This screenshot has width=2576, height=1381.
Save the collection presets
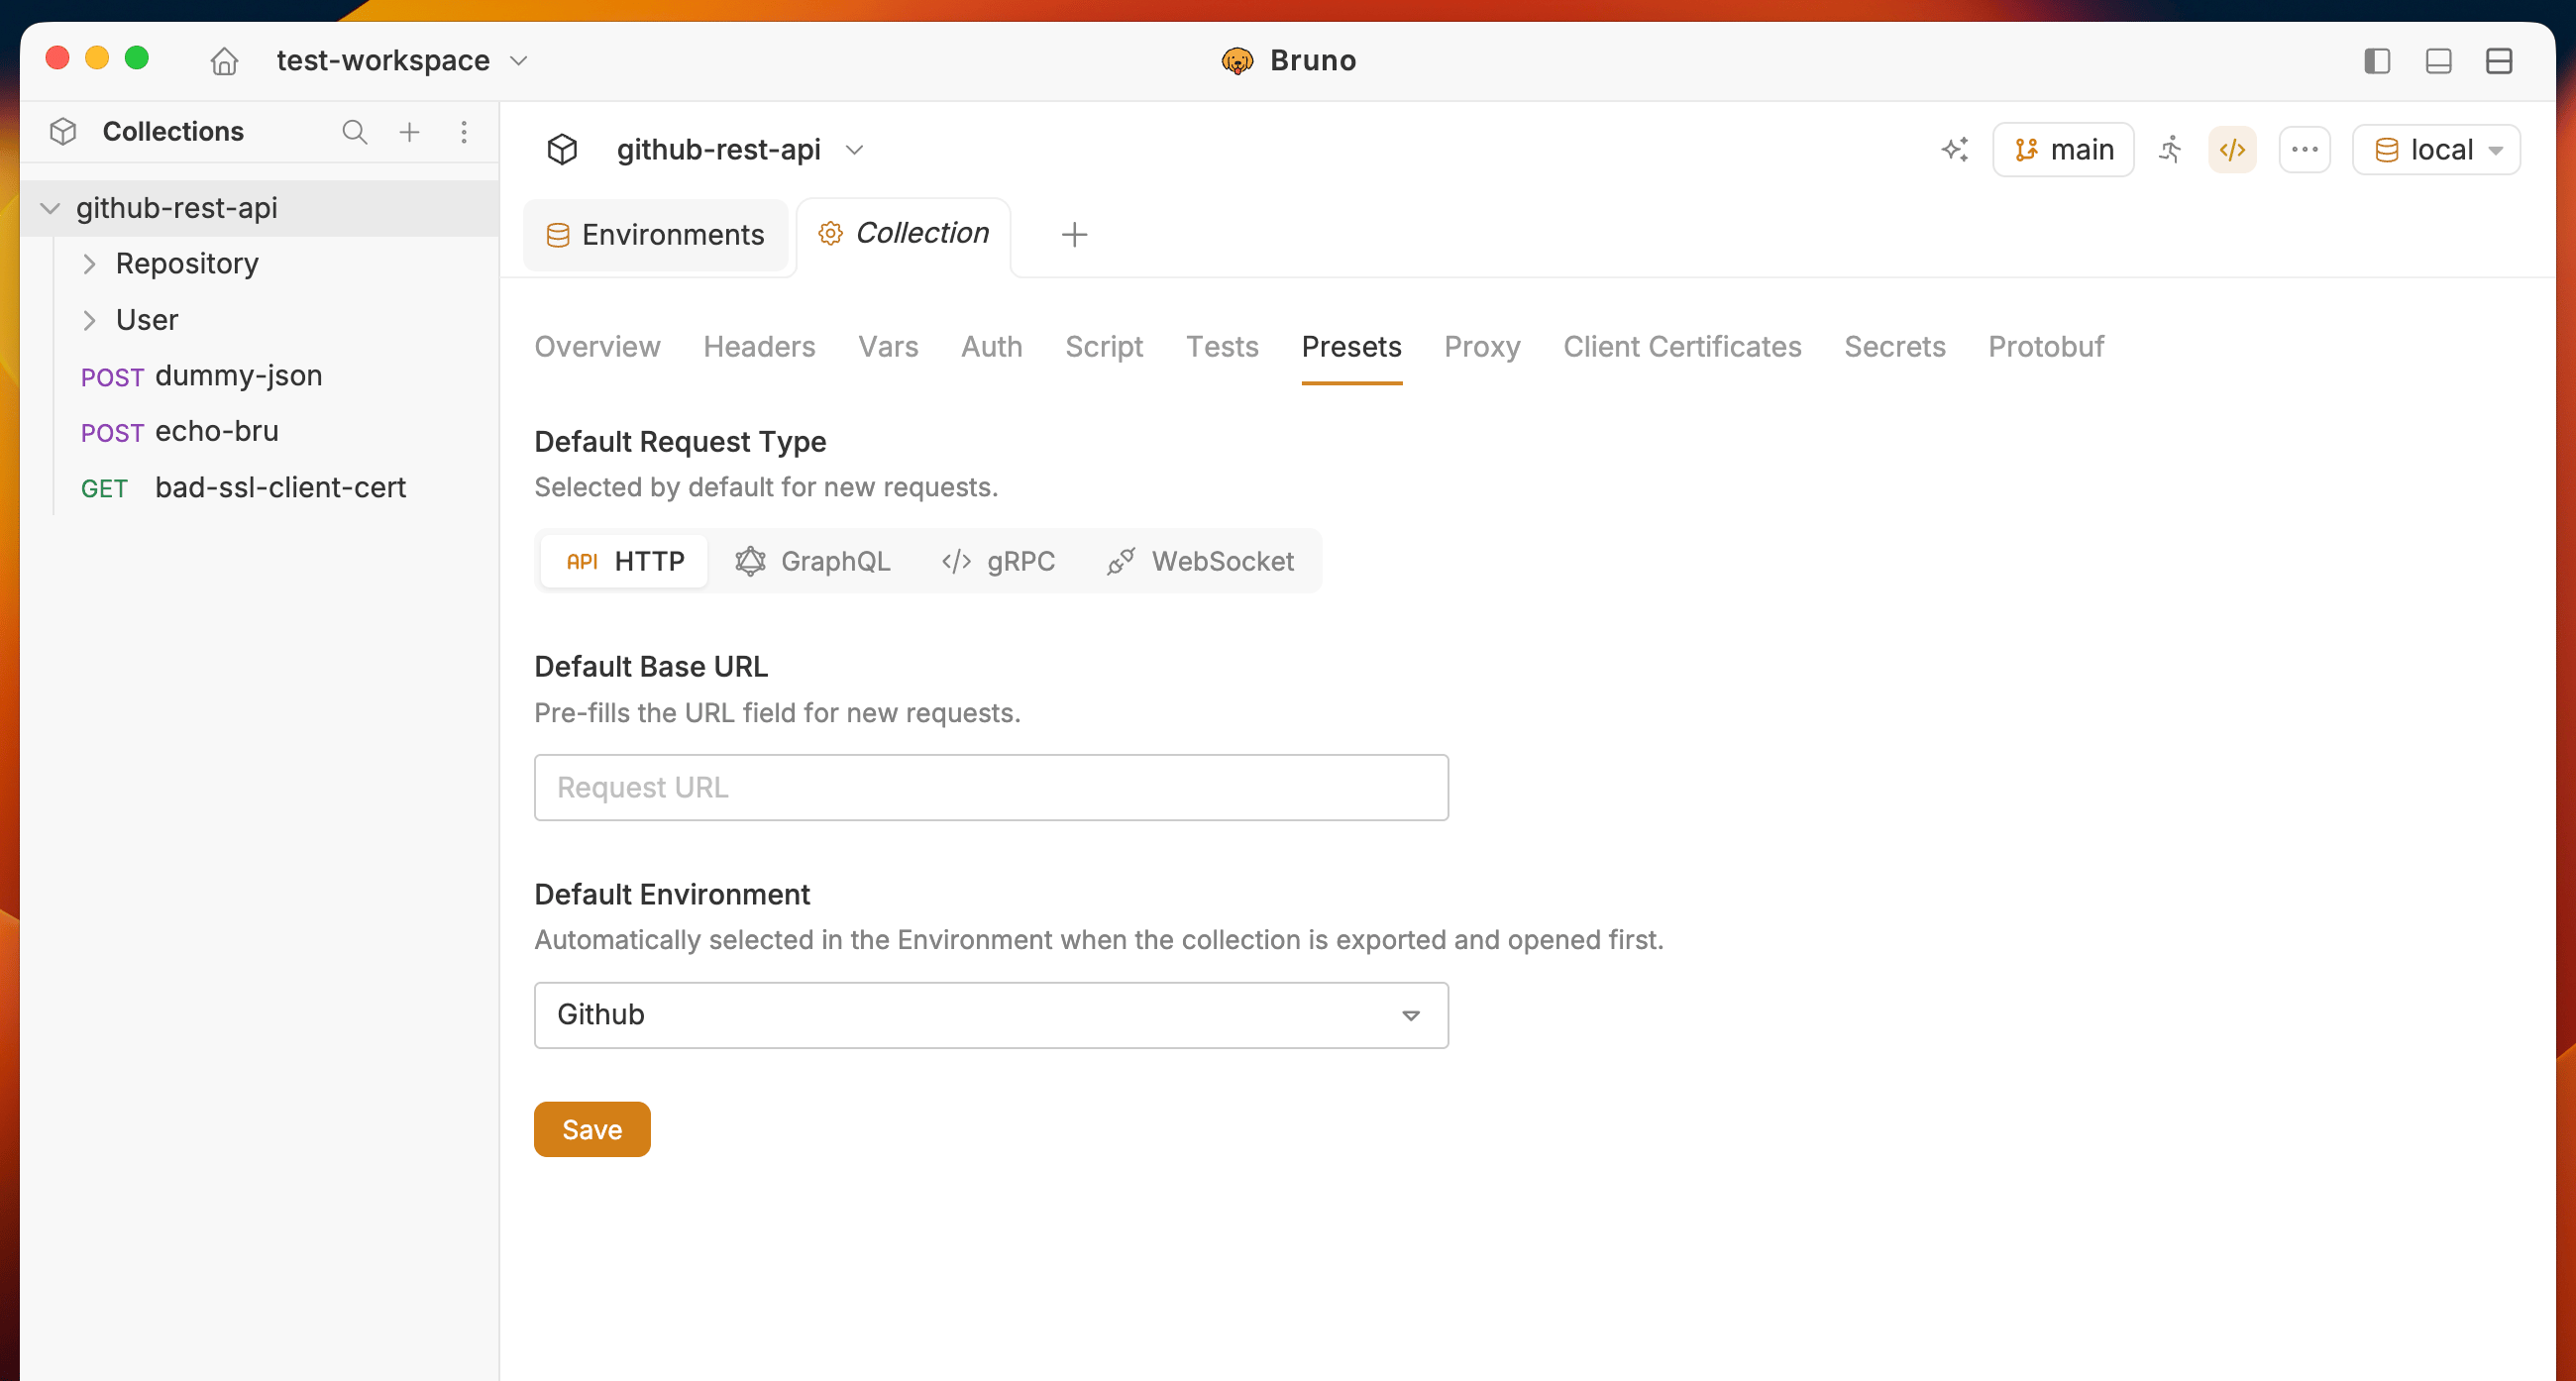pos(592,1130)
